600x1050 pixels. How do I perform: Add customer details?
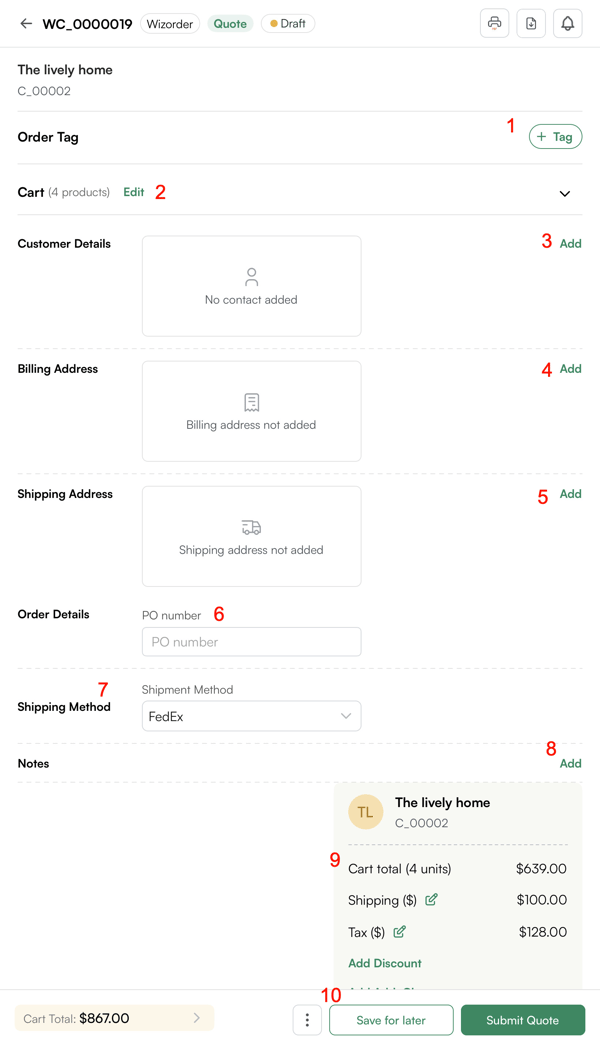[570, 243]
